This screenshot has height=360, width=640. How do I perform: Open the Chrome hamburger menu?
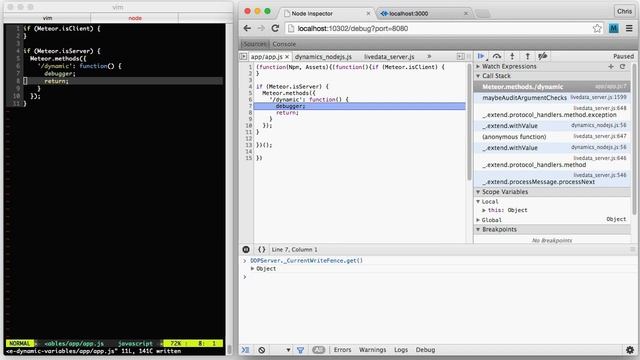pyautogui.click(x=629, y=28)
